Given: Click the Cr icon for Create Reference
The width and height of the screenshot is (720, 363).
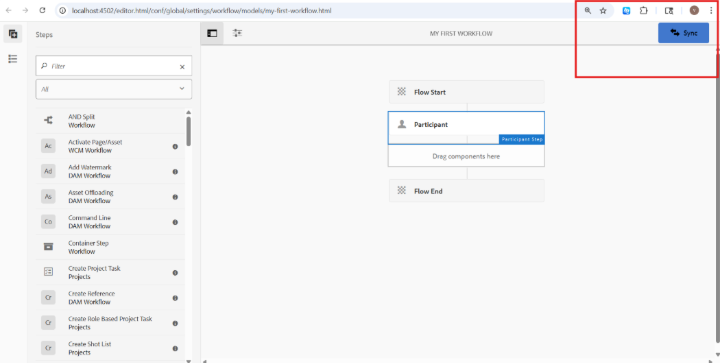Looking at the screenshot, I should [48, 297].
